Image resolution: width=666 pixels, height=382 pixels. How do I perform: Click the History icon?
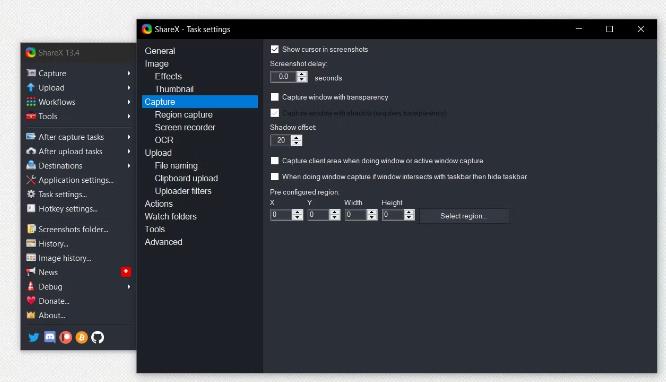tap(31, 243)
